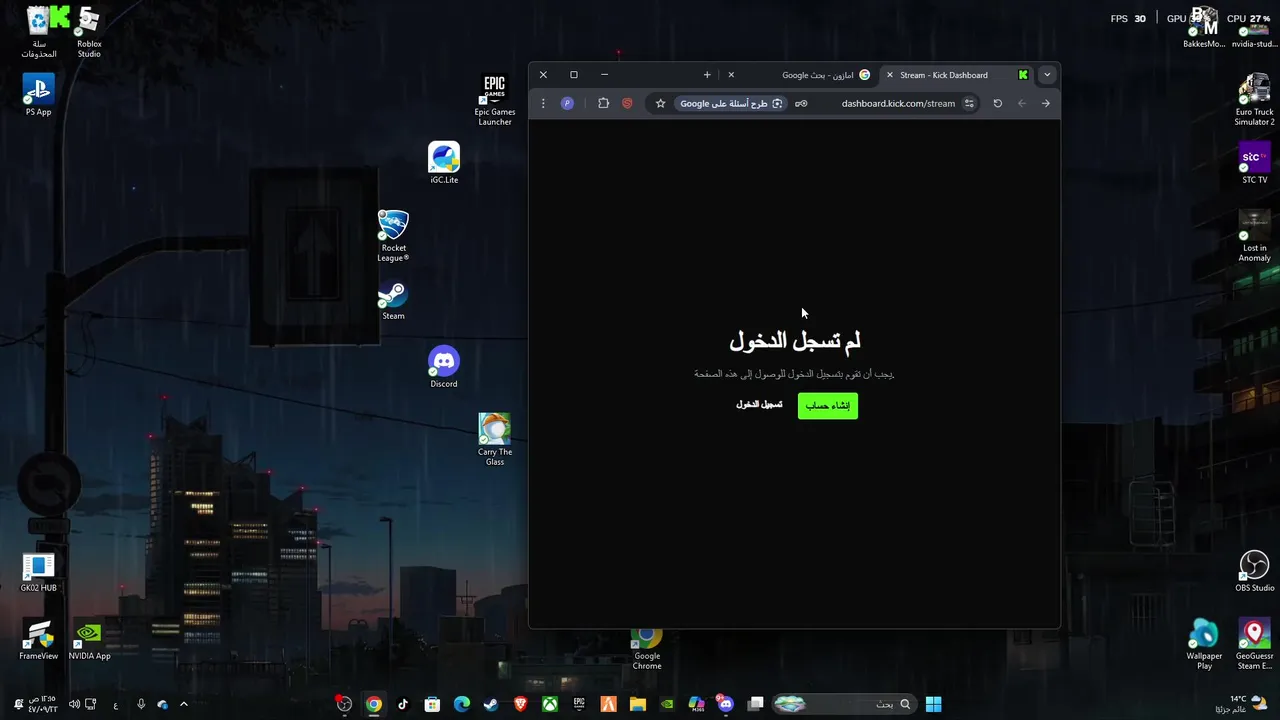
Task: Show hidden system tray icons
Action: pos(183,704)
